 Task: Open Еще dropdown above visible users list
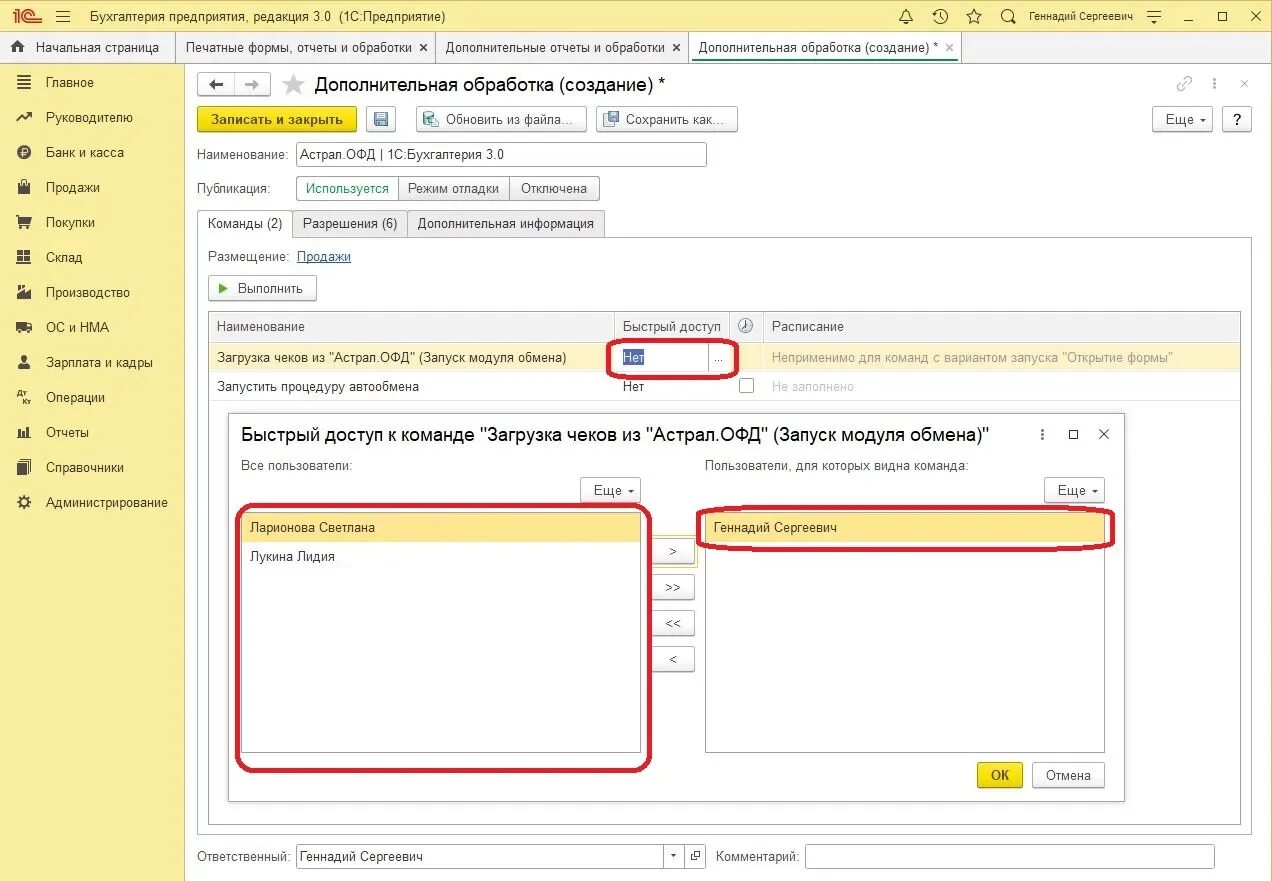point(1074,490)
